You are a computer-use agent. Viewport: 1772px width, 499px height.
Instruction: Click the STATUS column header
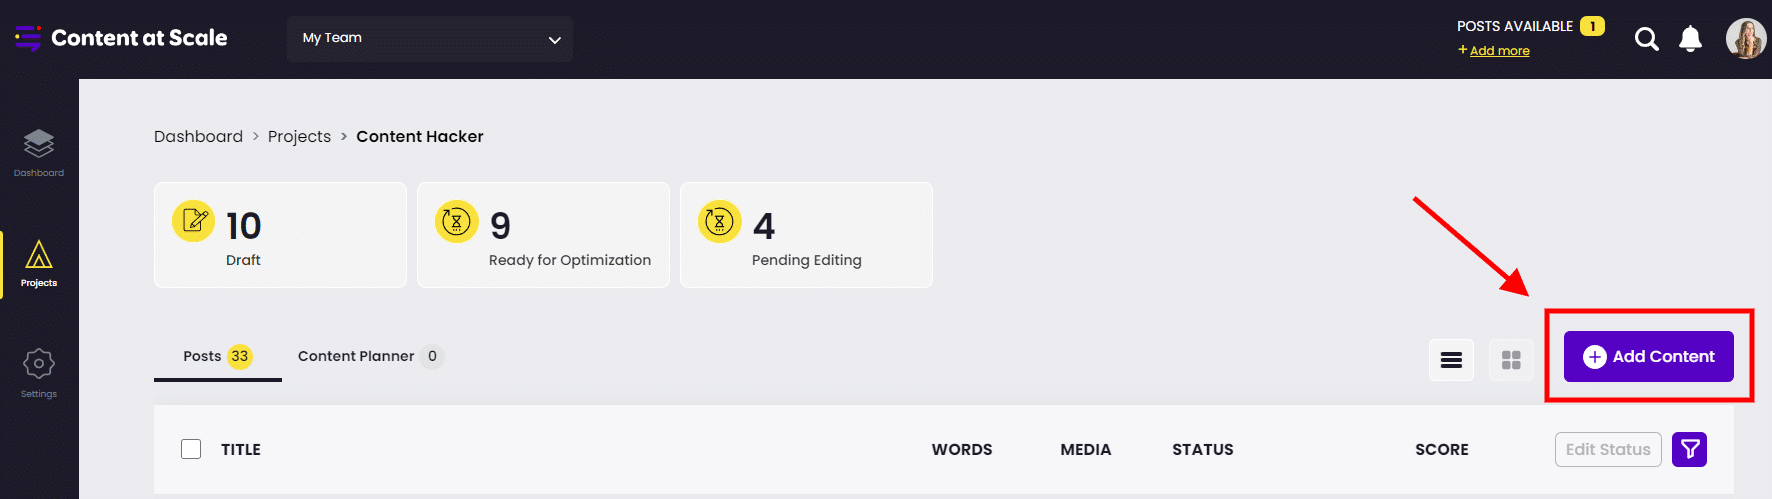(x=1203, y=450)
